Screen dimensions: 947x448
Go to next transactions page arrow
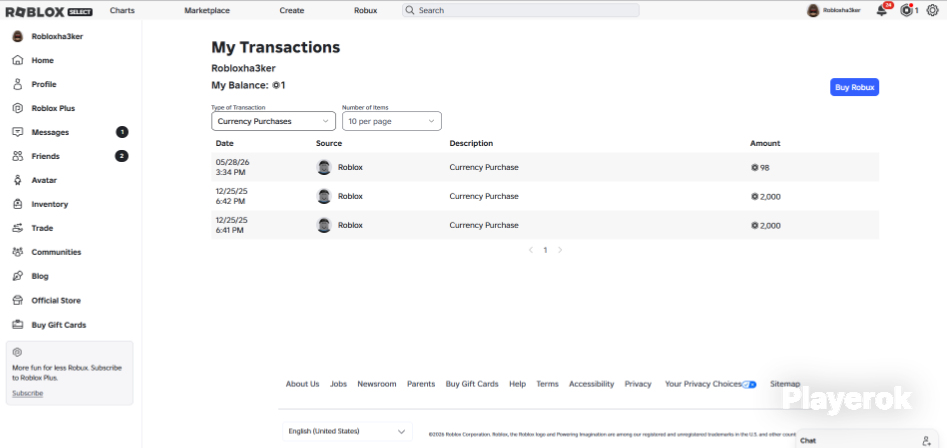560,249
